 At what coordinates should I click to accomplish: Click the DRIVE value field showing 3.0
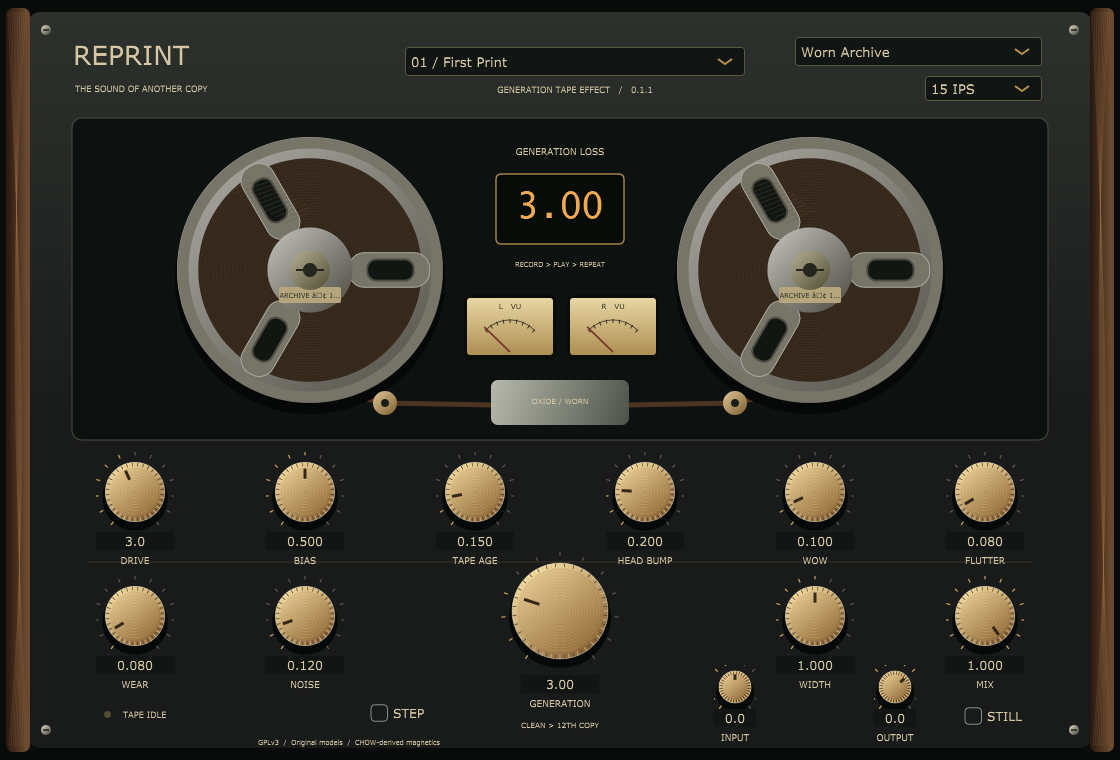[135, 541]
